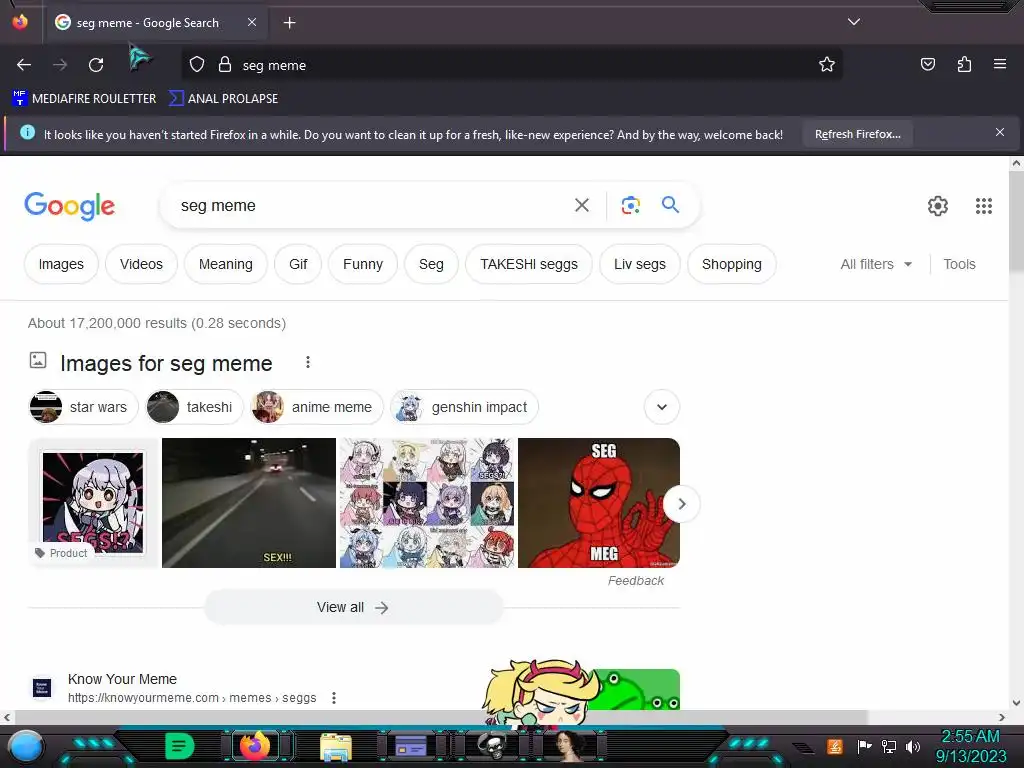Open the MEDIAFIRE ROULETTER bookmark
The image size is (1024, 768).
84,99
